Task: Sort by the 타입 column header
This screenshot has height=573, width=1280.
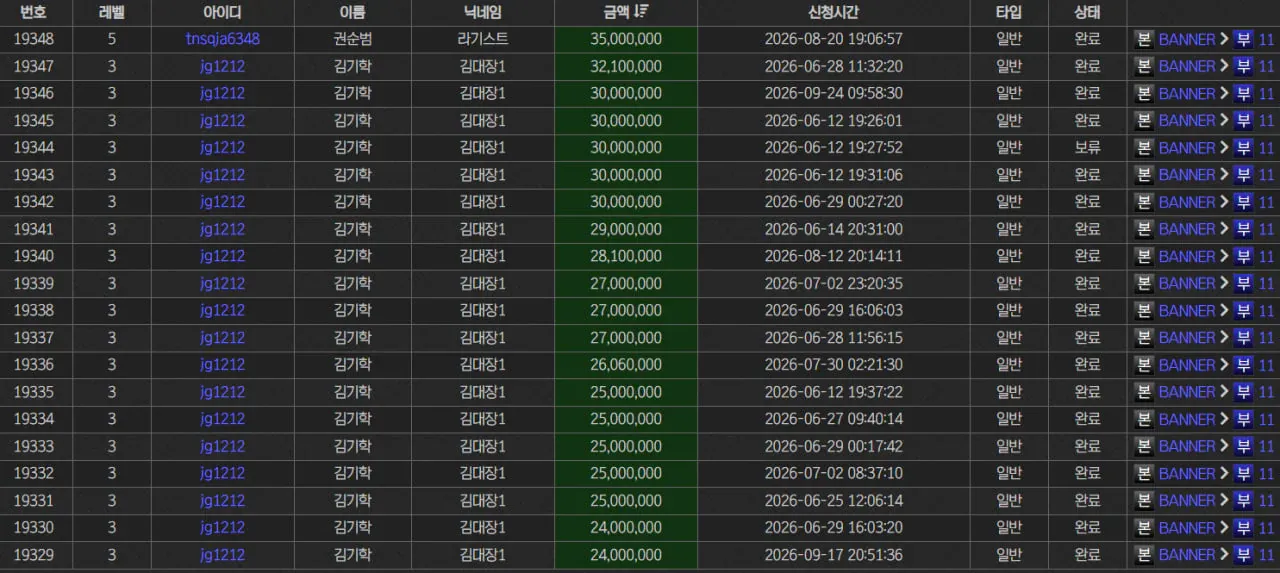Action: (1009, 12)
